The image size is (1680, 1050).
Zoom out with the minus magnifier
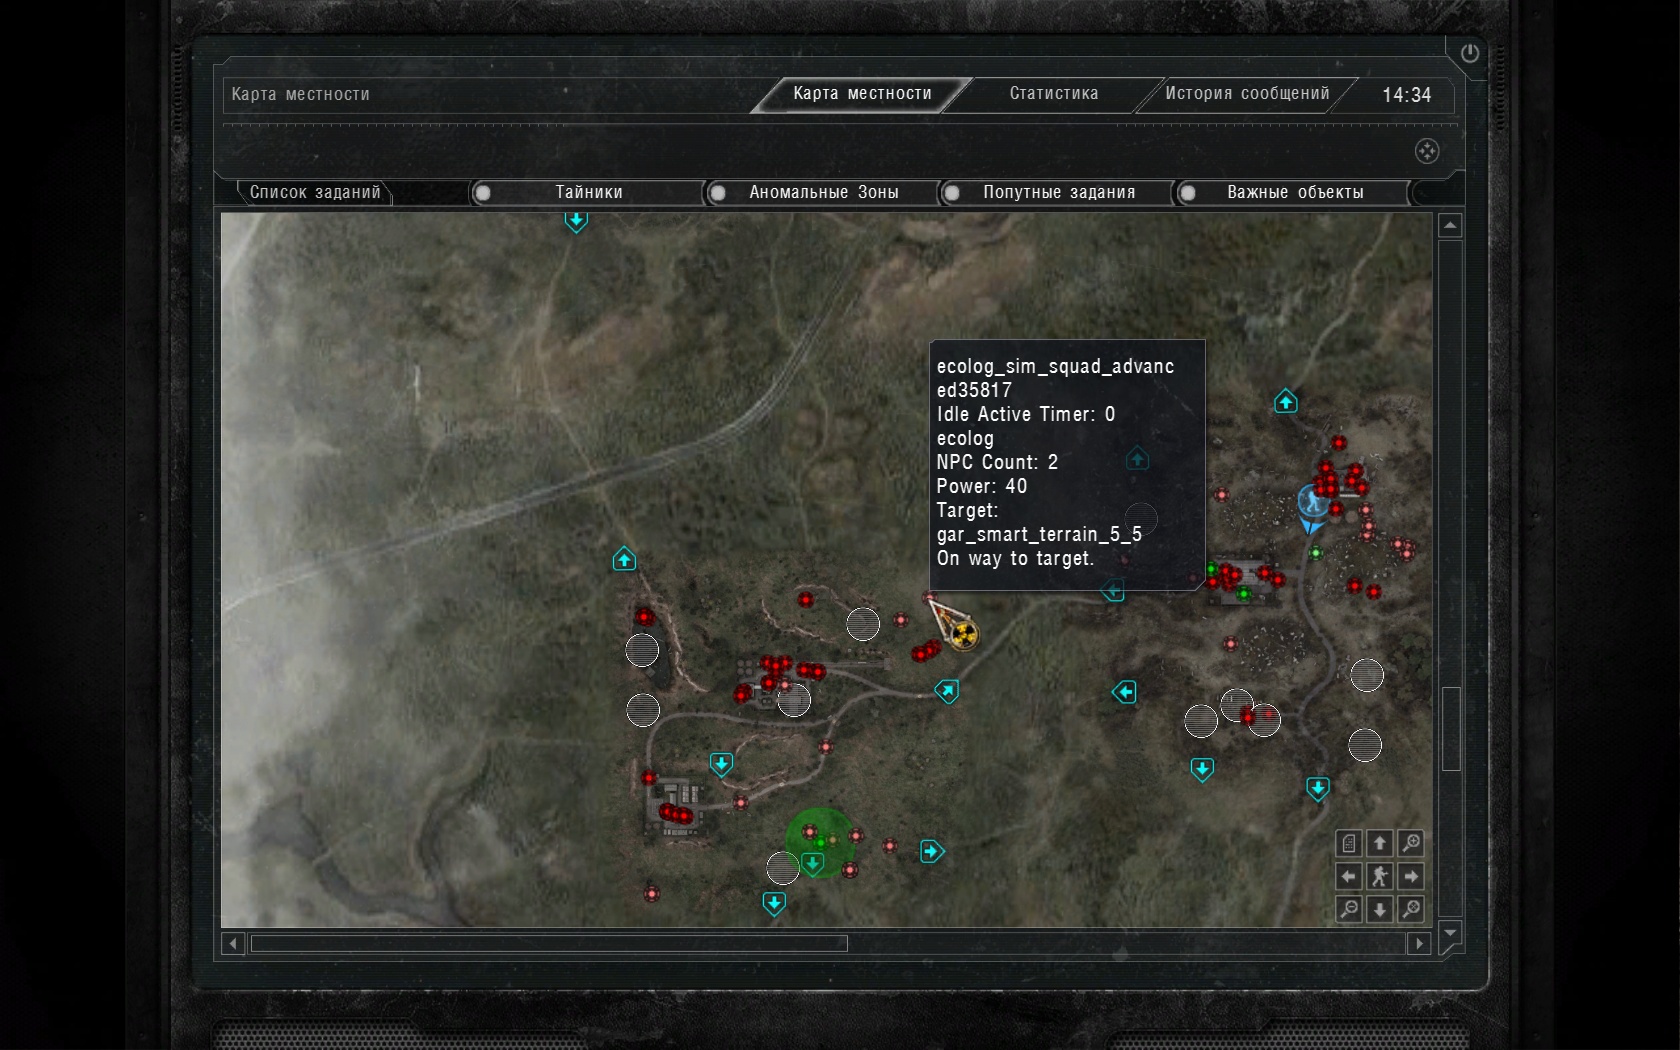(1348, 909)
